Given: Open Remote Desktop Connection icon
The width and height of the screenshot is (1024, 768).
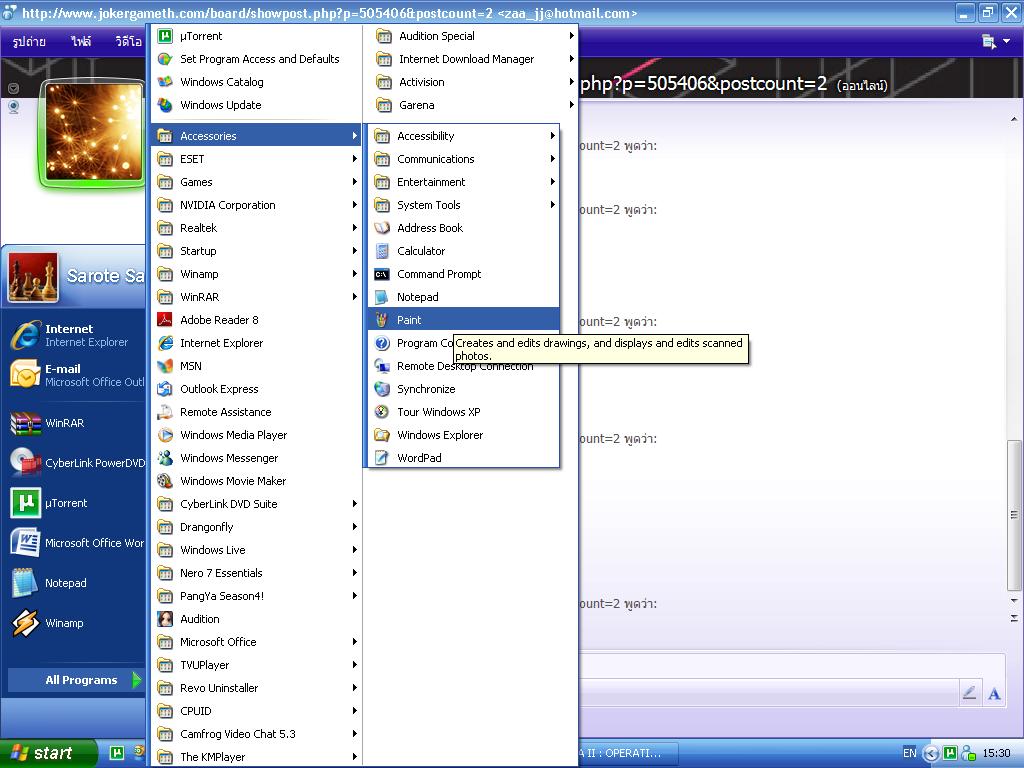Looking at the screenshot, I should [382, 366].
